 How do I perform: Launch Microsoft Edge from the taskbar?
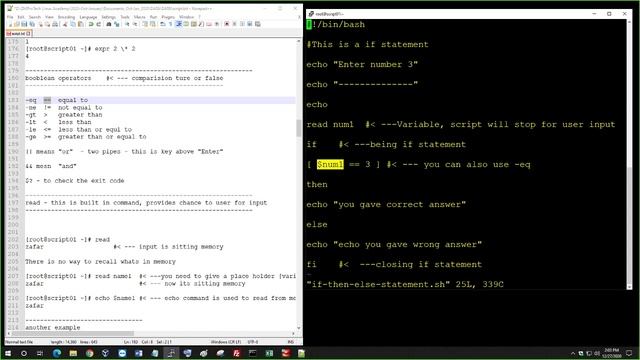[x=56, y=353]
